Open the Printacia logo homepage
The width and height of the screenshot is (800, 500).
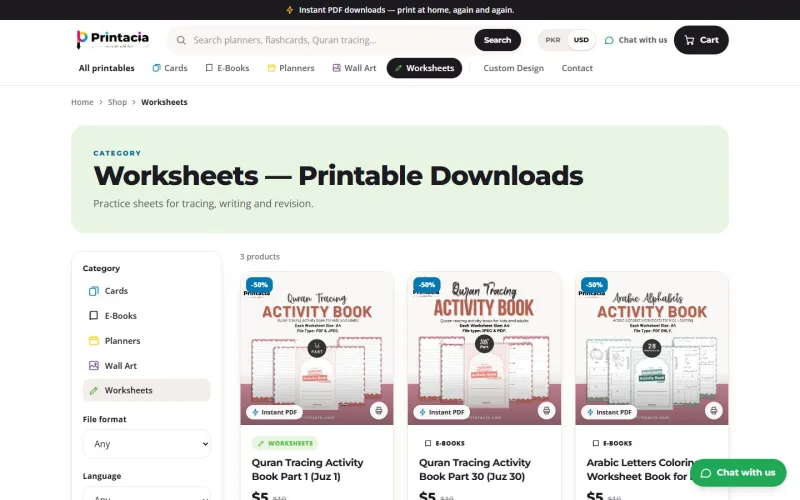(x=113, y=39)
